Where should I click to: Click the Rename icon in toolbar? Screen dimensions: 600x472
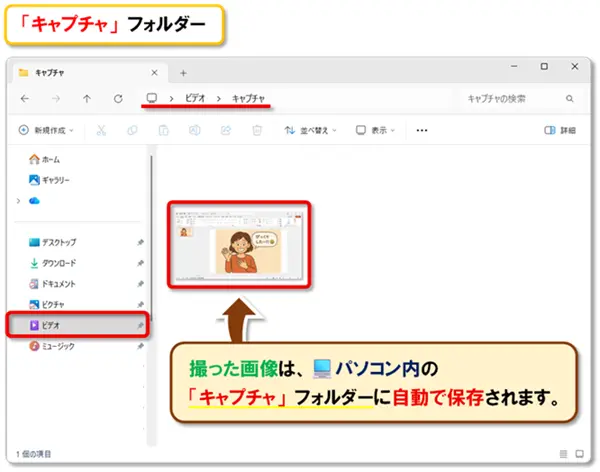196,130
